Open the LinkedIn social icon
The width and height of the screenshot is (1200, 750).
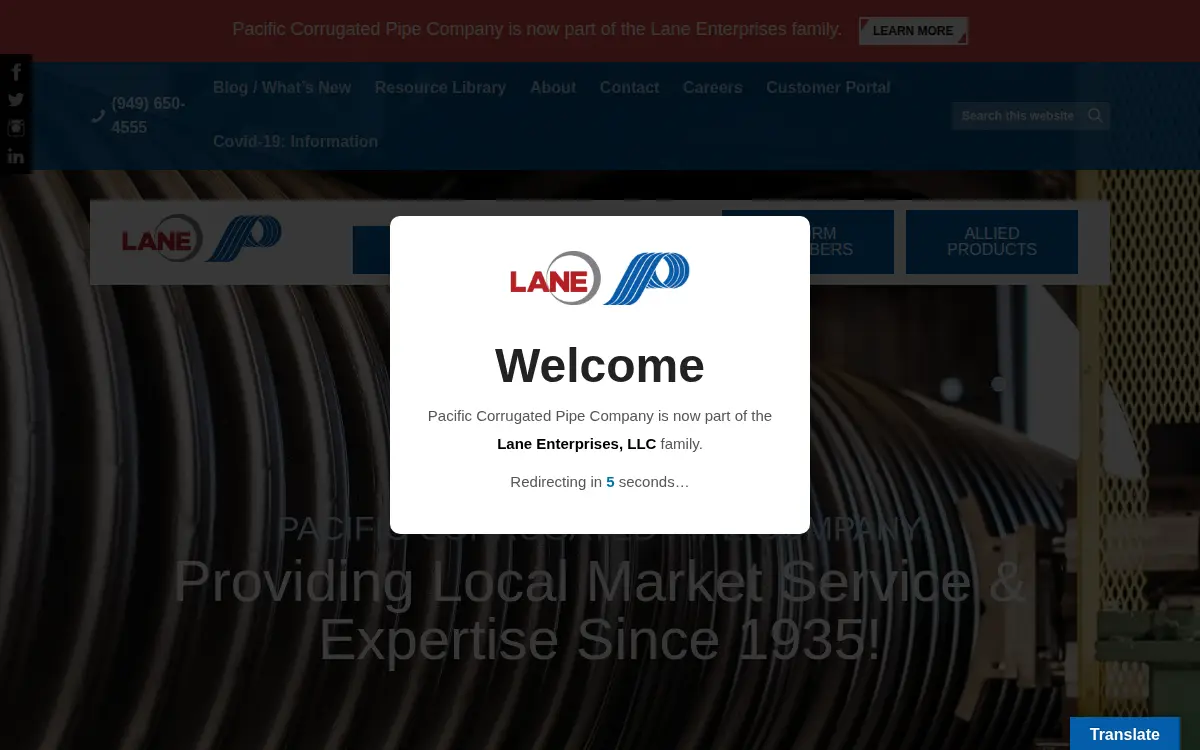point(16,156)
